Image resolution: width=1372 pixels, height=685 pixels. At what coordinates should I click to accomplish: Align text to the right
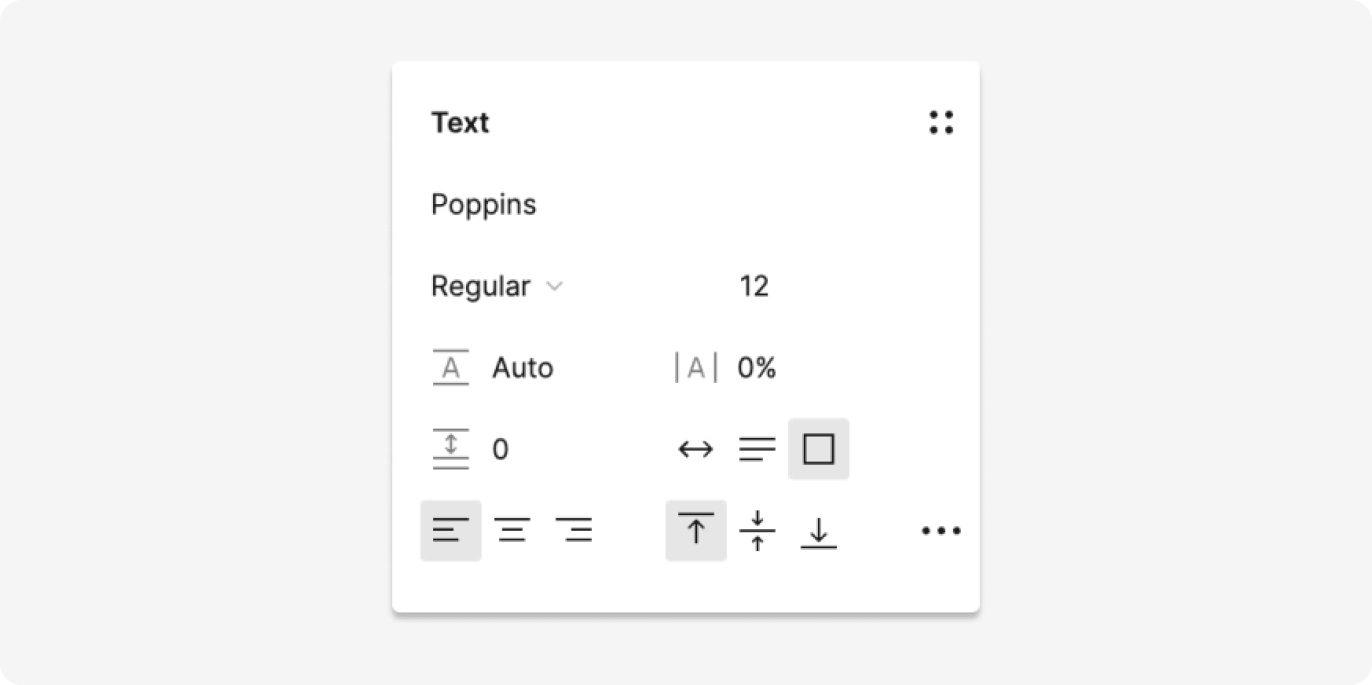pos(574,530)
